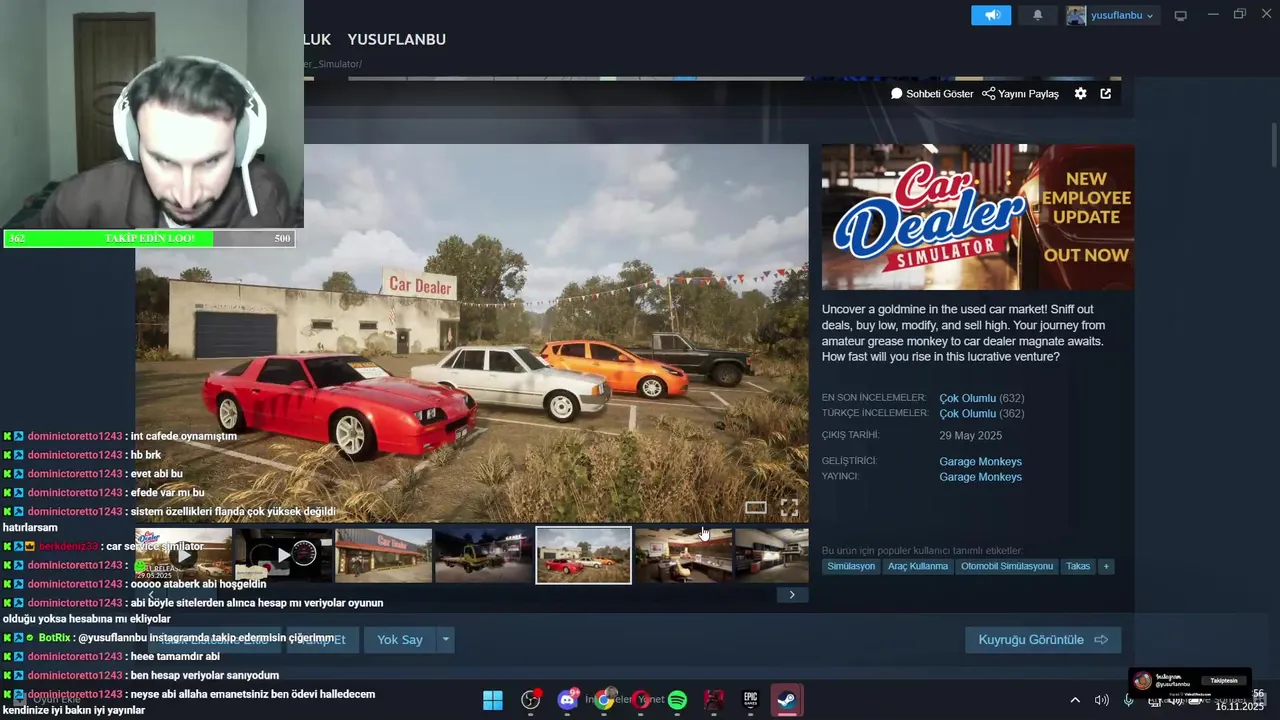
Task: Select the game description paragraph text
Action: point(963,333)
